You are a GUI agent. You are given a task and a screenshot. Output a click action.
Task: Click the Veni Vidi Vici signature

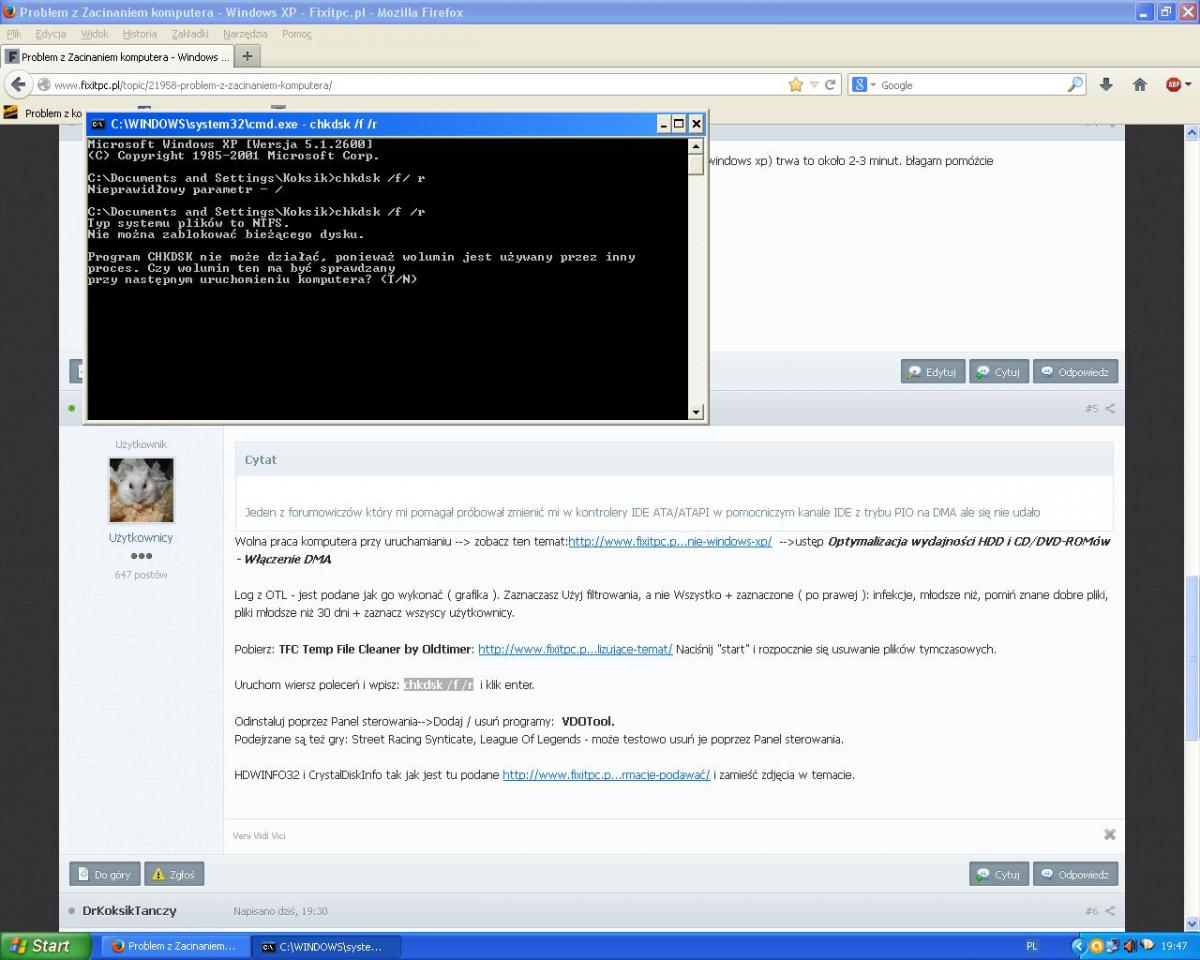click(259, 836)
